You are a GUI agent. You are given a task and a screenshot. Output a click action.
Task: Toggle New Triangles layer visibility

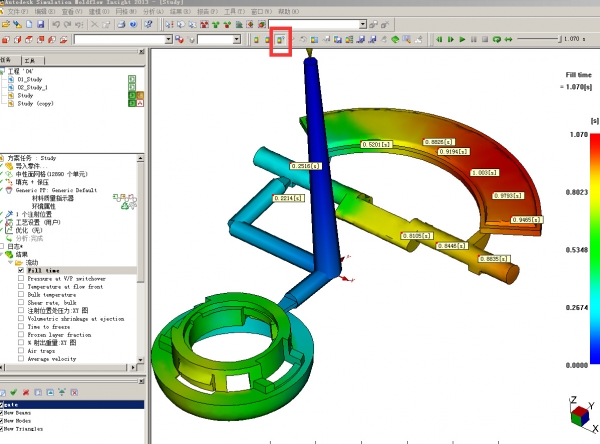(2, 429)
